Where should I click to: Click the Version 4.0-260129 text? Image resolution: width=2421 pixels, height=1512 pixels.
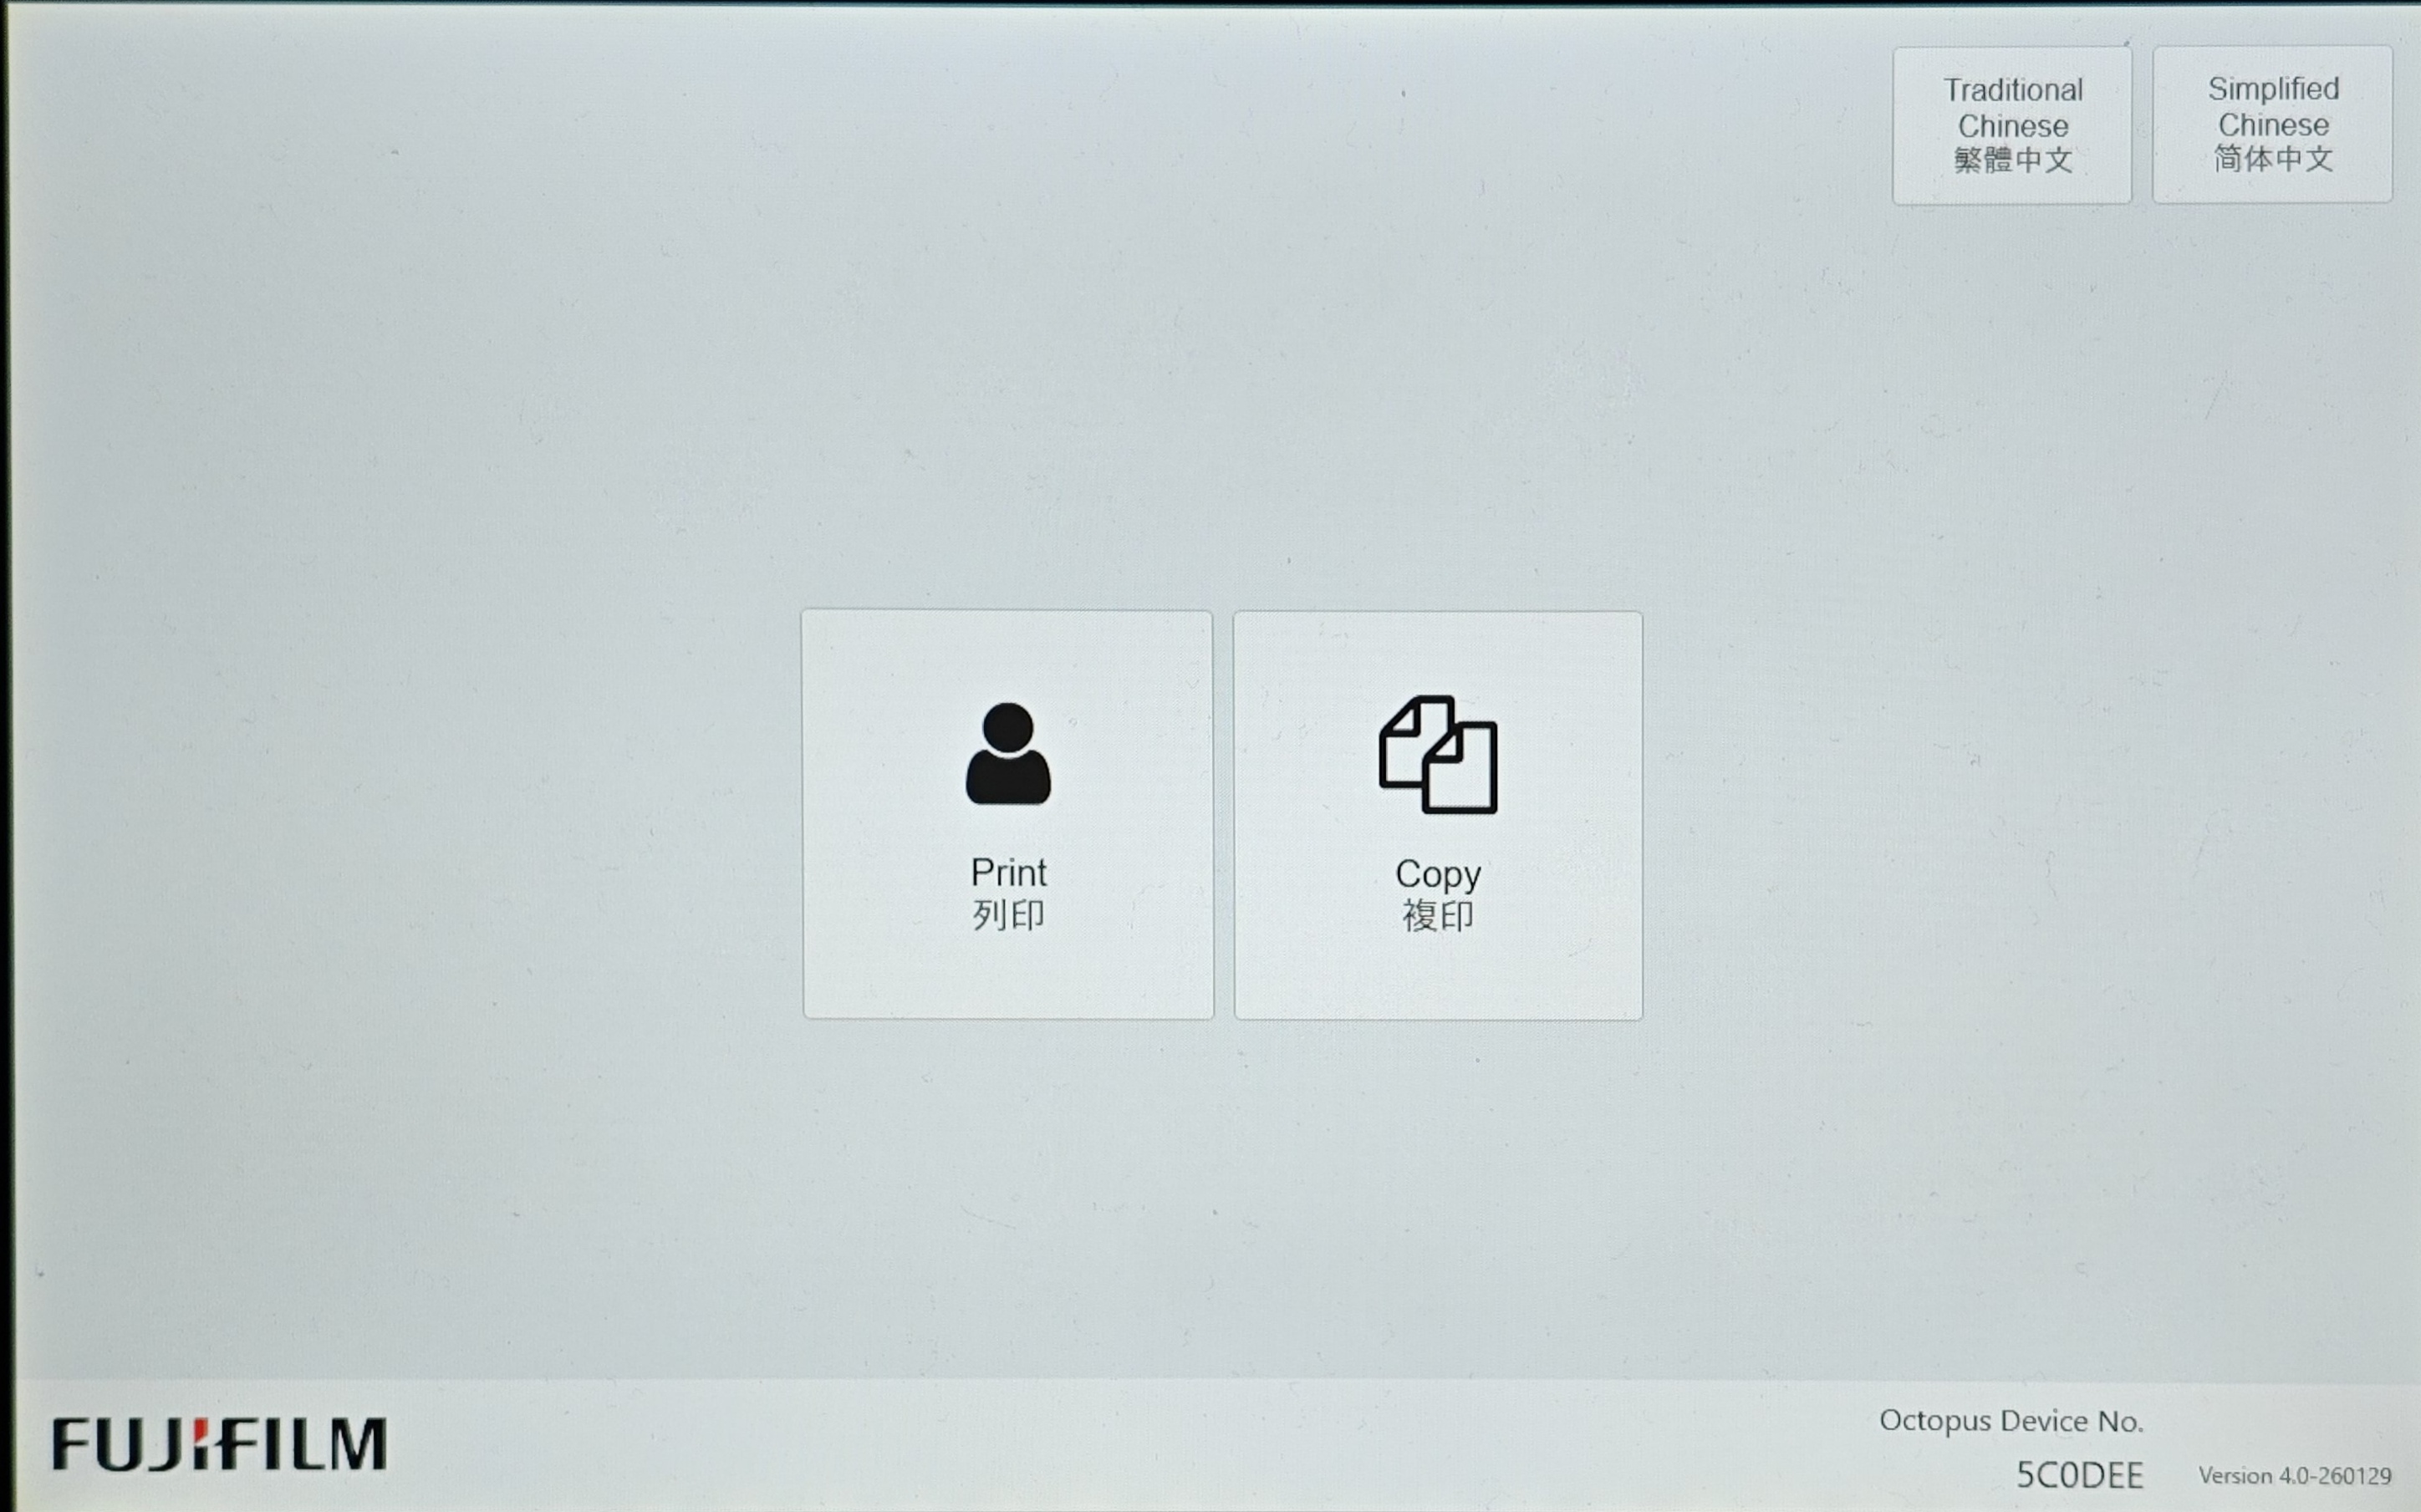2294,1476
